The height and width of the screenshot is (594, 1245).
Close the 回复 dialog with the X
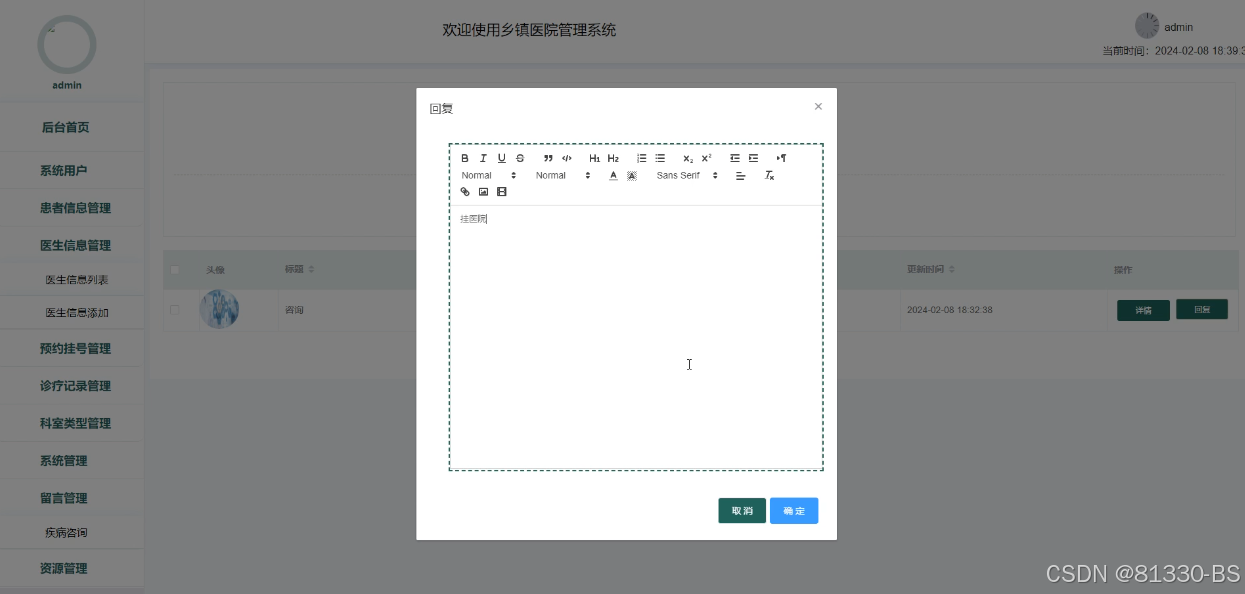(x=818, y=106)
